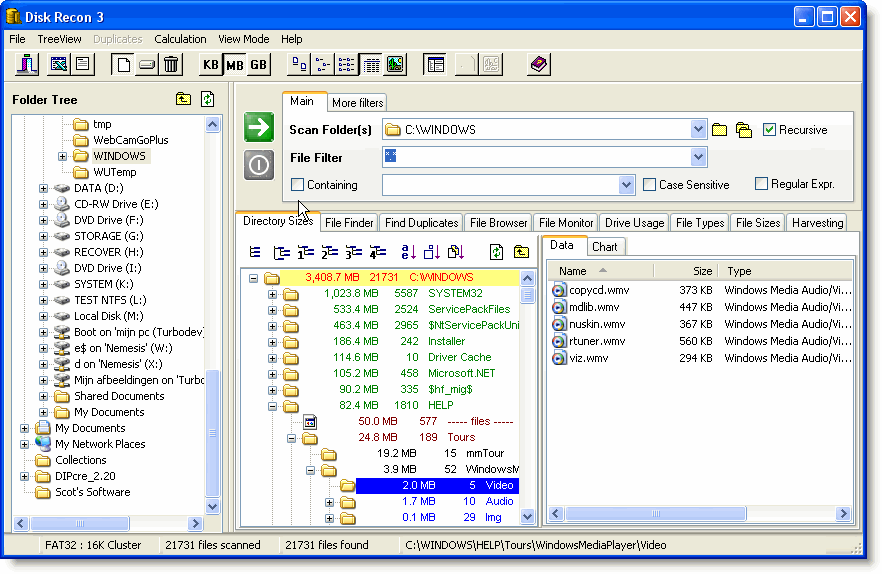Image resolution: width=882 pixels, height=574 pixels.
Task: Switch to list view icon
Action: click(346, 64)
